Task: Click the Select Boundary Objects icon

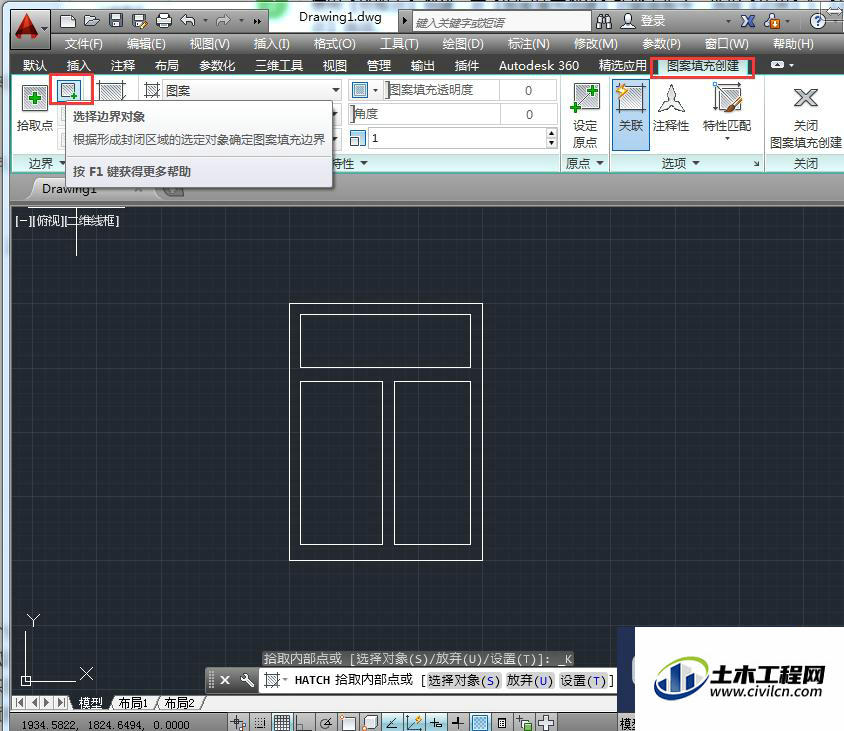Action: (x=70, y=90)
